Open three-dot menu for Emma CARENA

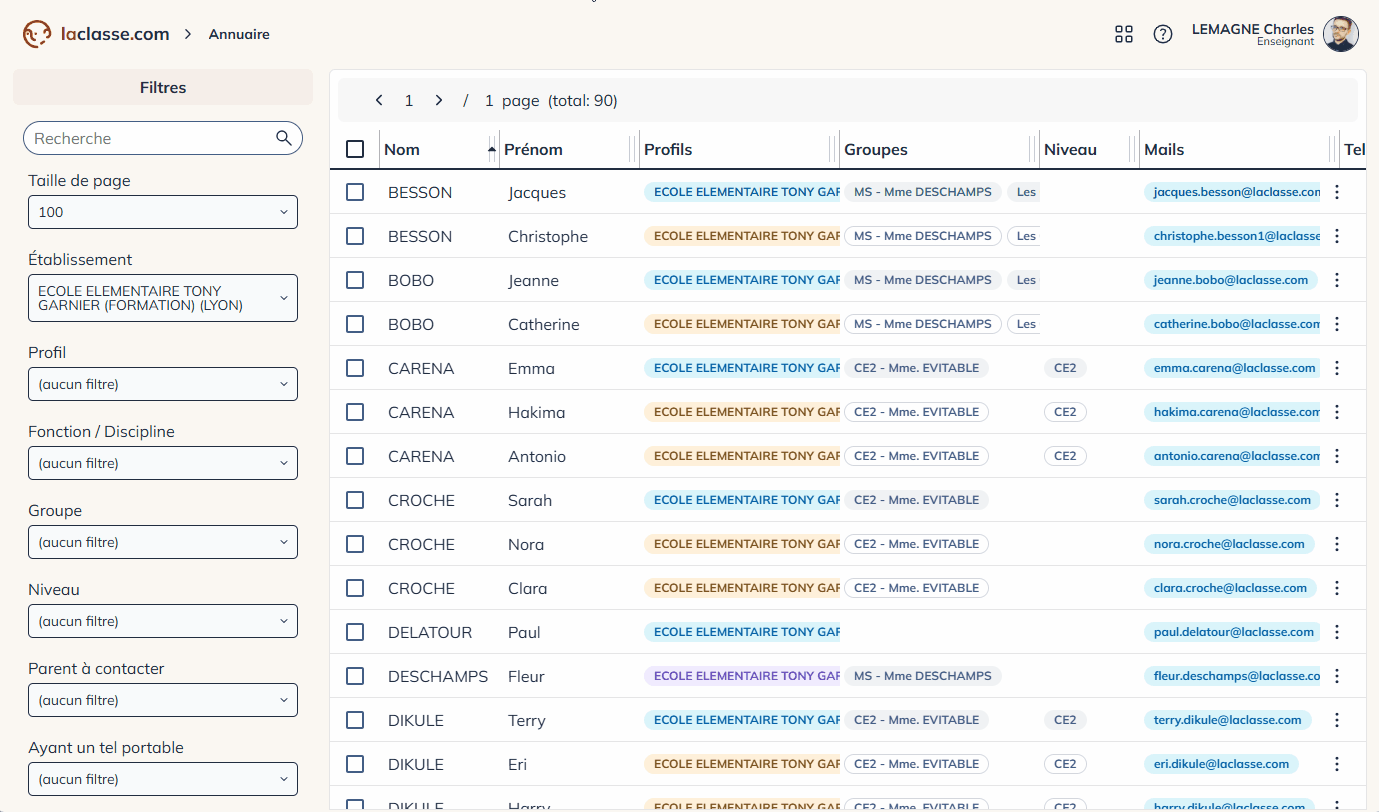click(x=1337, y=368)
